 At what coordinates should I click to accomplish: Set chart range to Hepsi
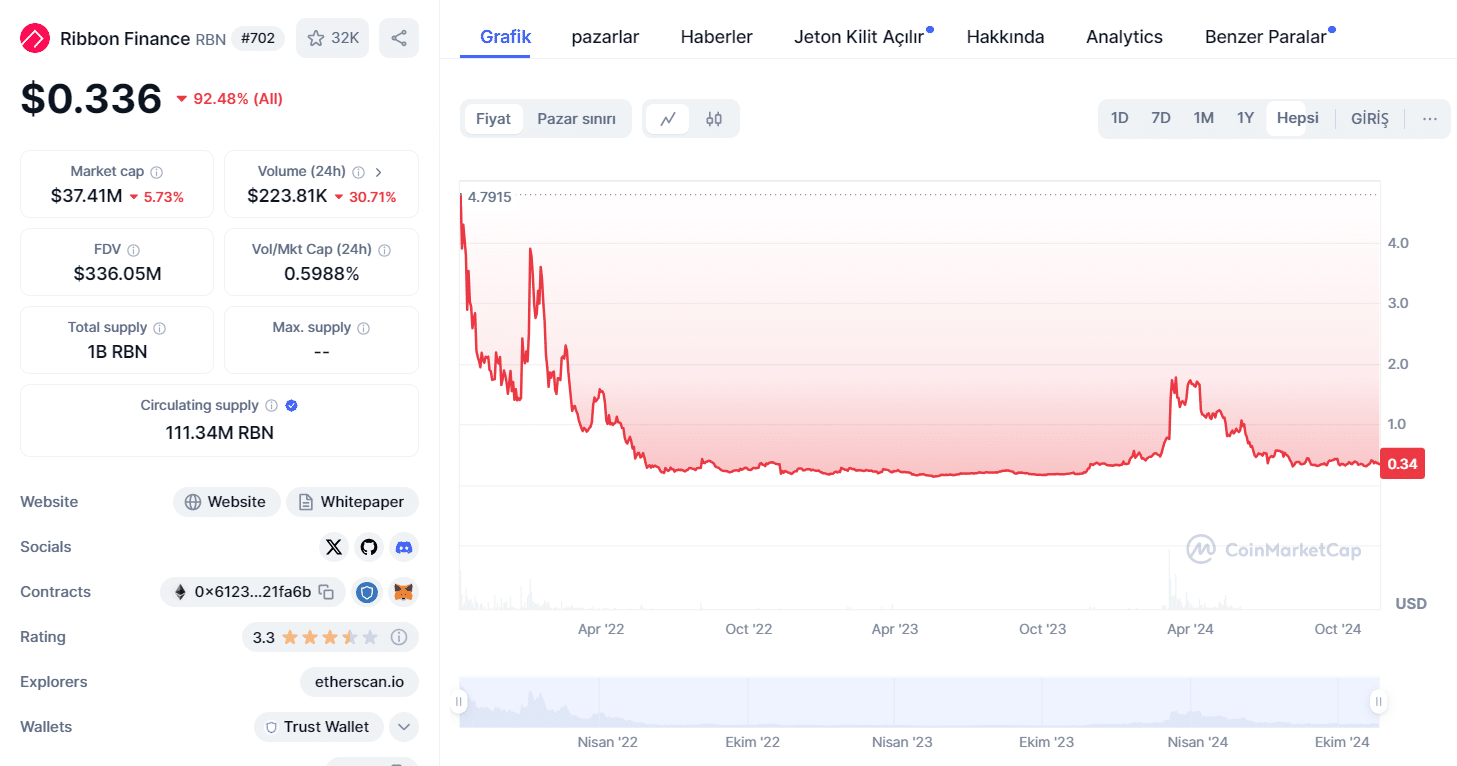coord(1298,118)
